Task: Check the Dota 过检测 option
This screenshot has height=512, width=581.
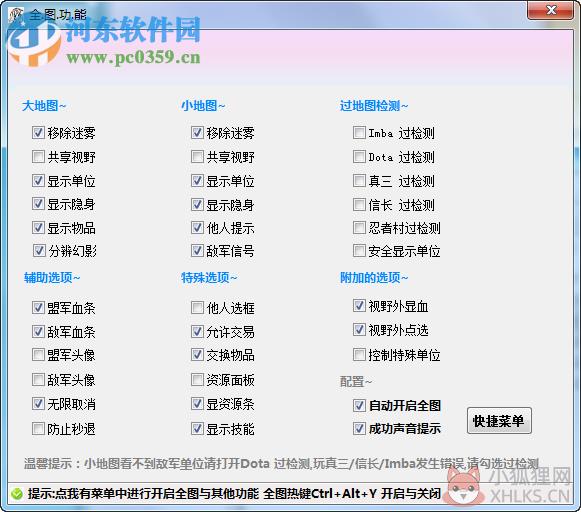Action: coord(359,157)
